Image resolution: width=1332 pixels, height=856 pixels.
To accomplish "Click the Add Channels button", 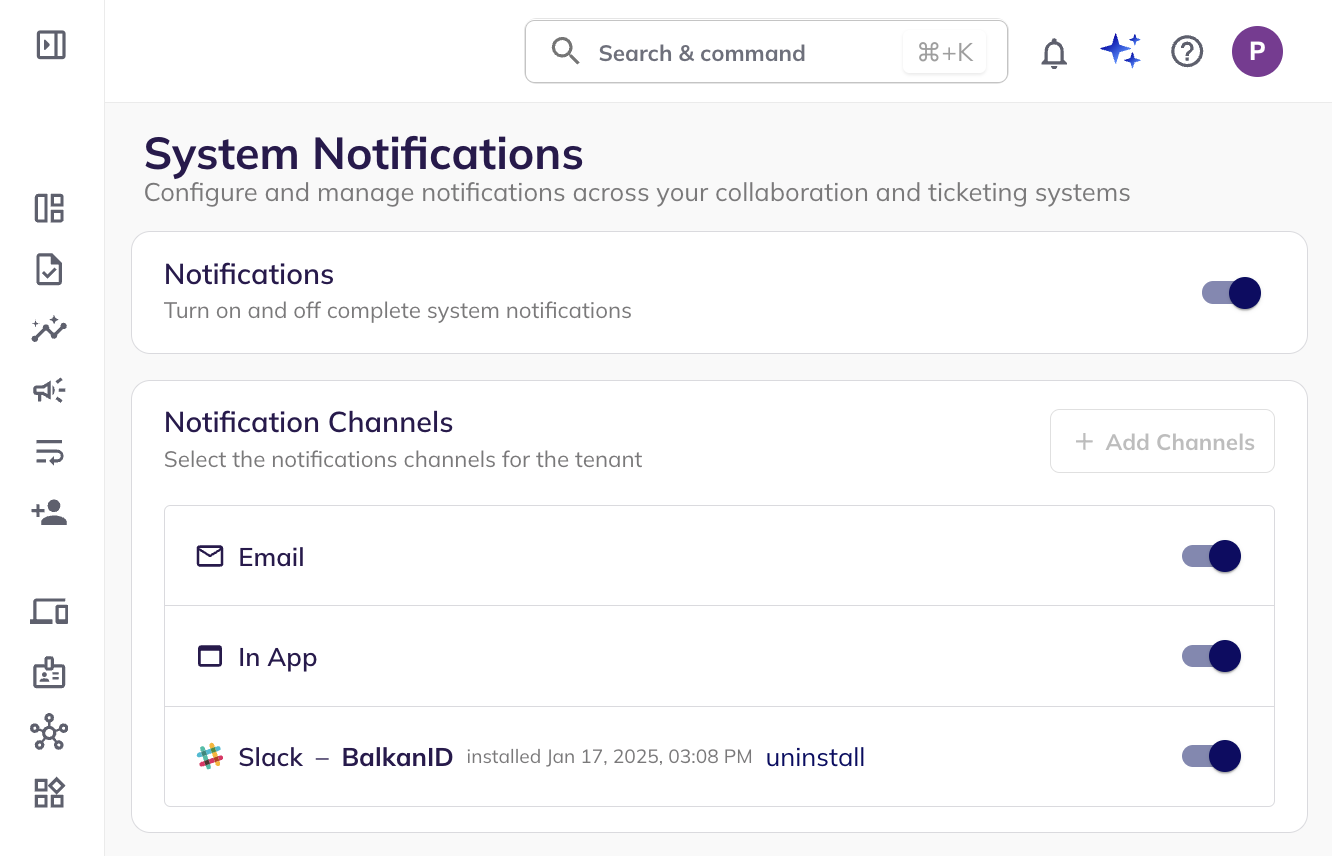I will tap(1162, 441).
